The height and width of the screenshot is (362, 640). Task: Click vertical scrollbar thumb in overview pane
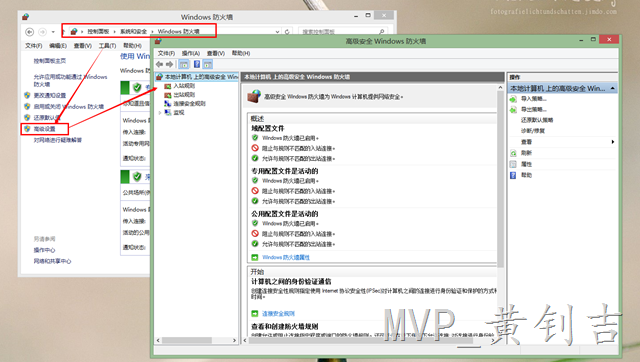(500, 178)
